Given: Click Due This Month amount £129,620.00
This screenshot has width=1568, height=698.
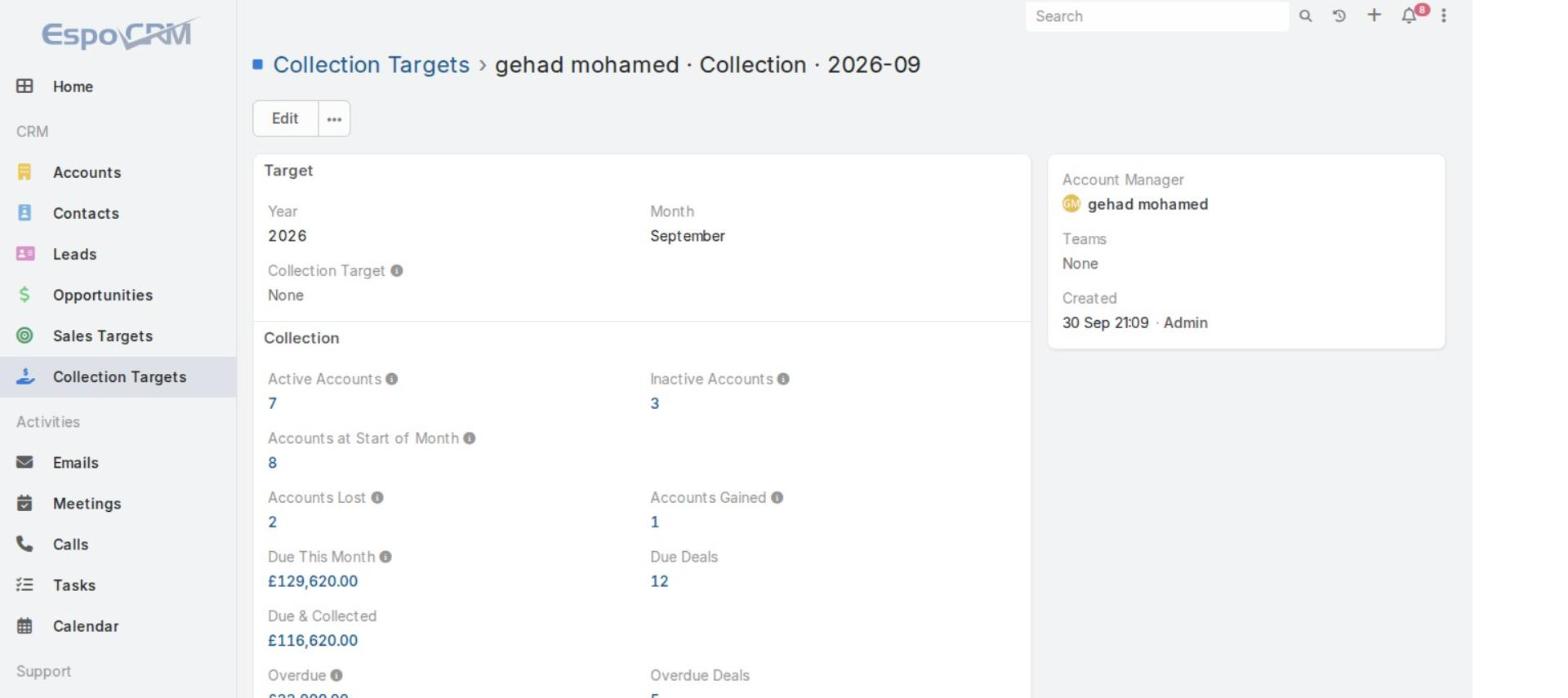Looking at the screenshot, I should [x=313, y=581].
